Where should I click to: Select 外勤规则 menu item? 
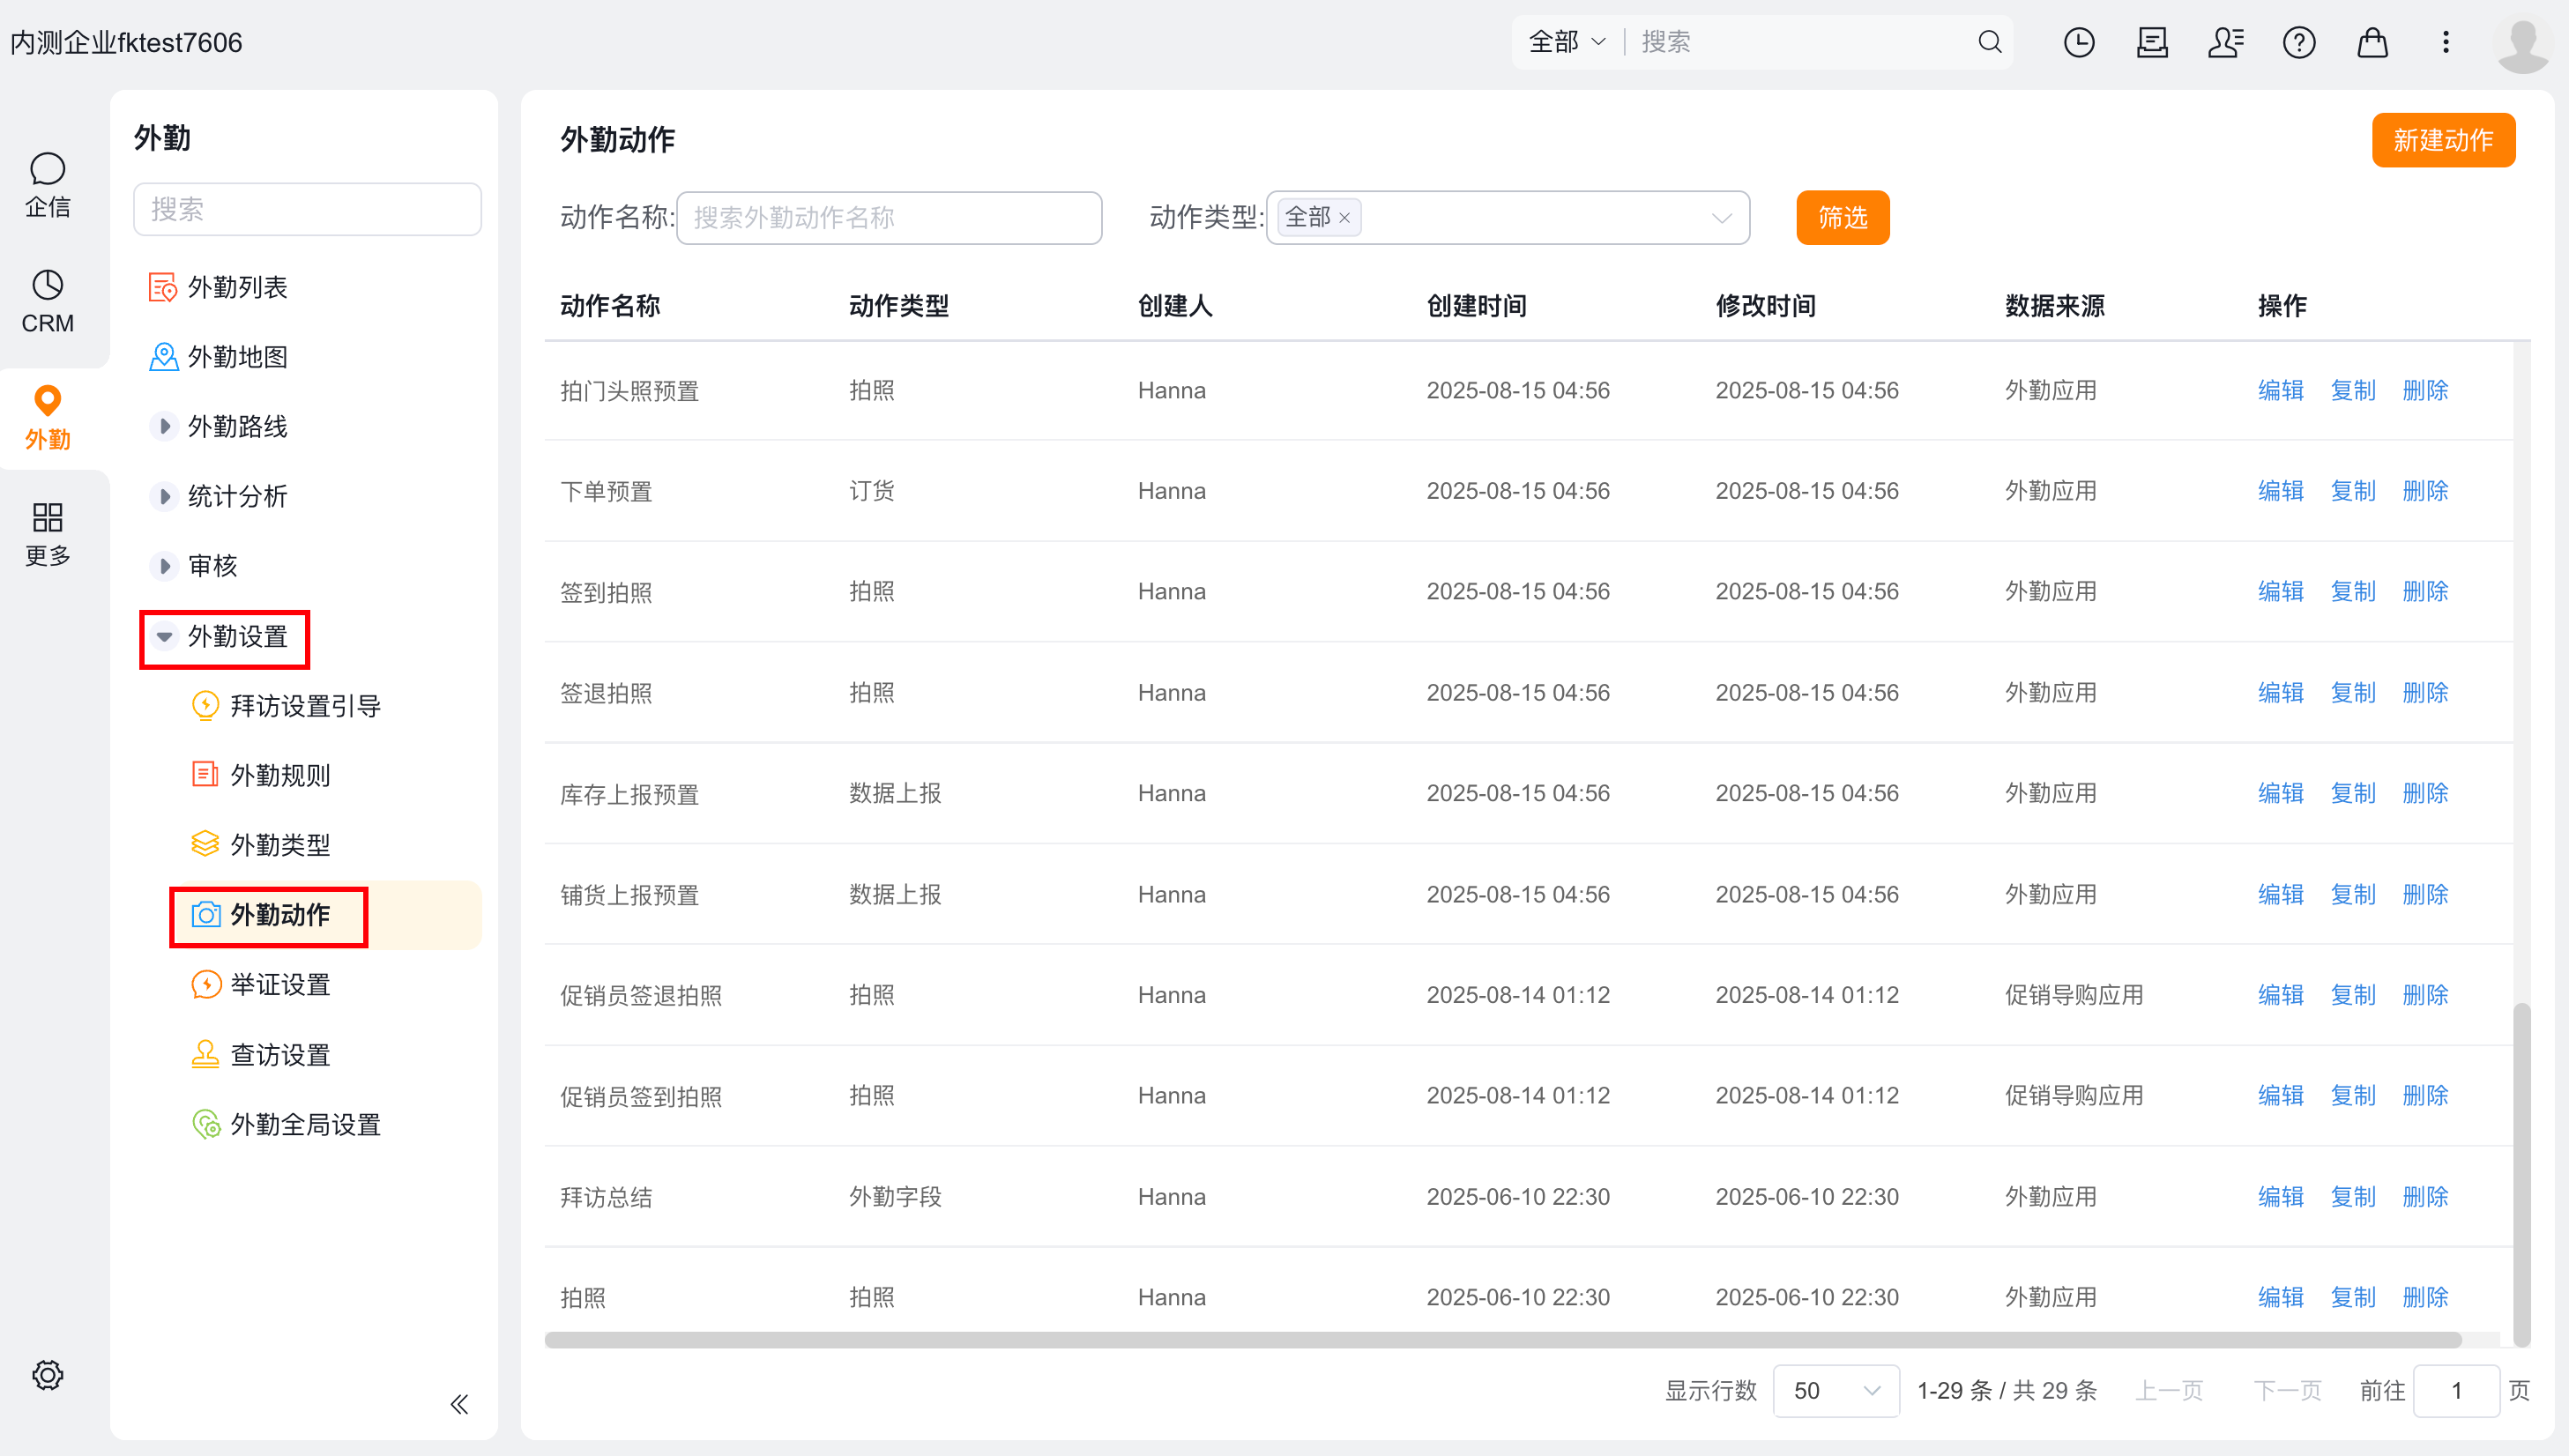click(261, 775)
